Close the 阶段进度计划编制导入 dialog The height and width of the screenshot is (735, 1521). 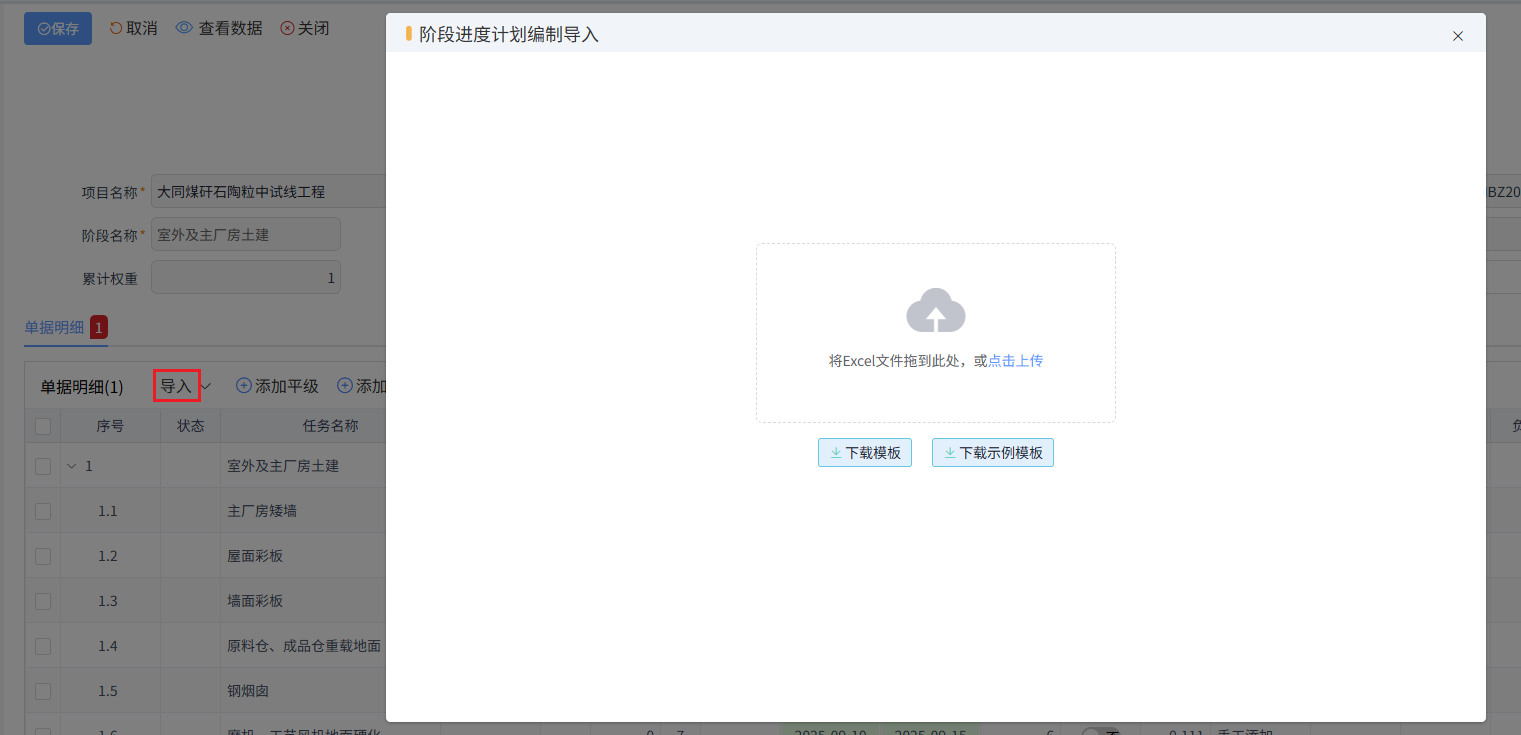1458,36
